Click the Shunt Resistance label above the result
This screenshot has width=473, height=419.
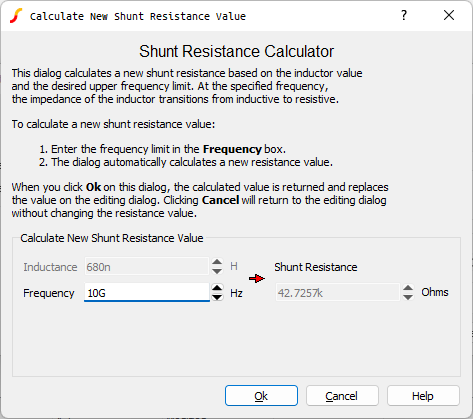point(316,267)
